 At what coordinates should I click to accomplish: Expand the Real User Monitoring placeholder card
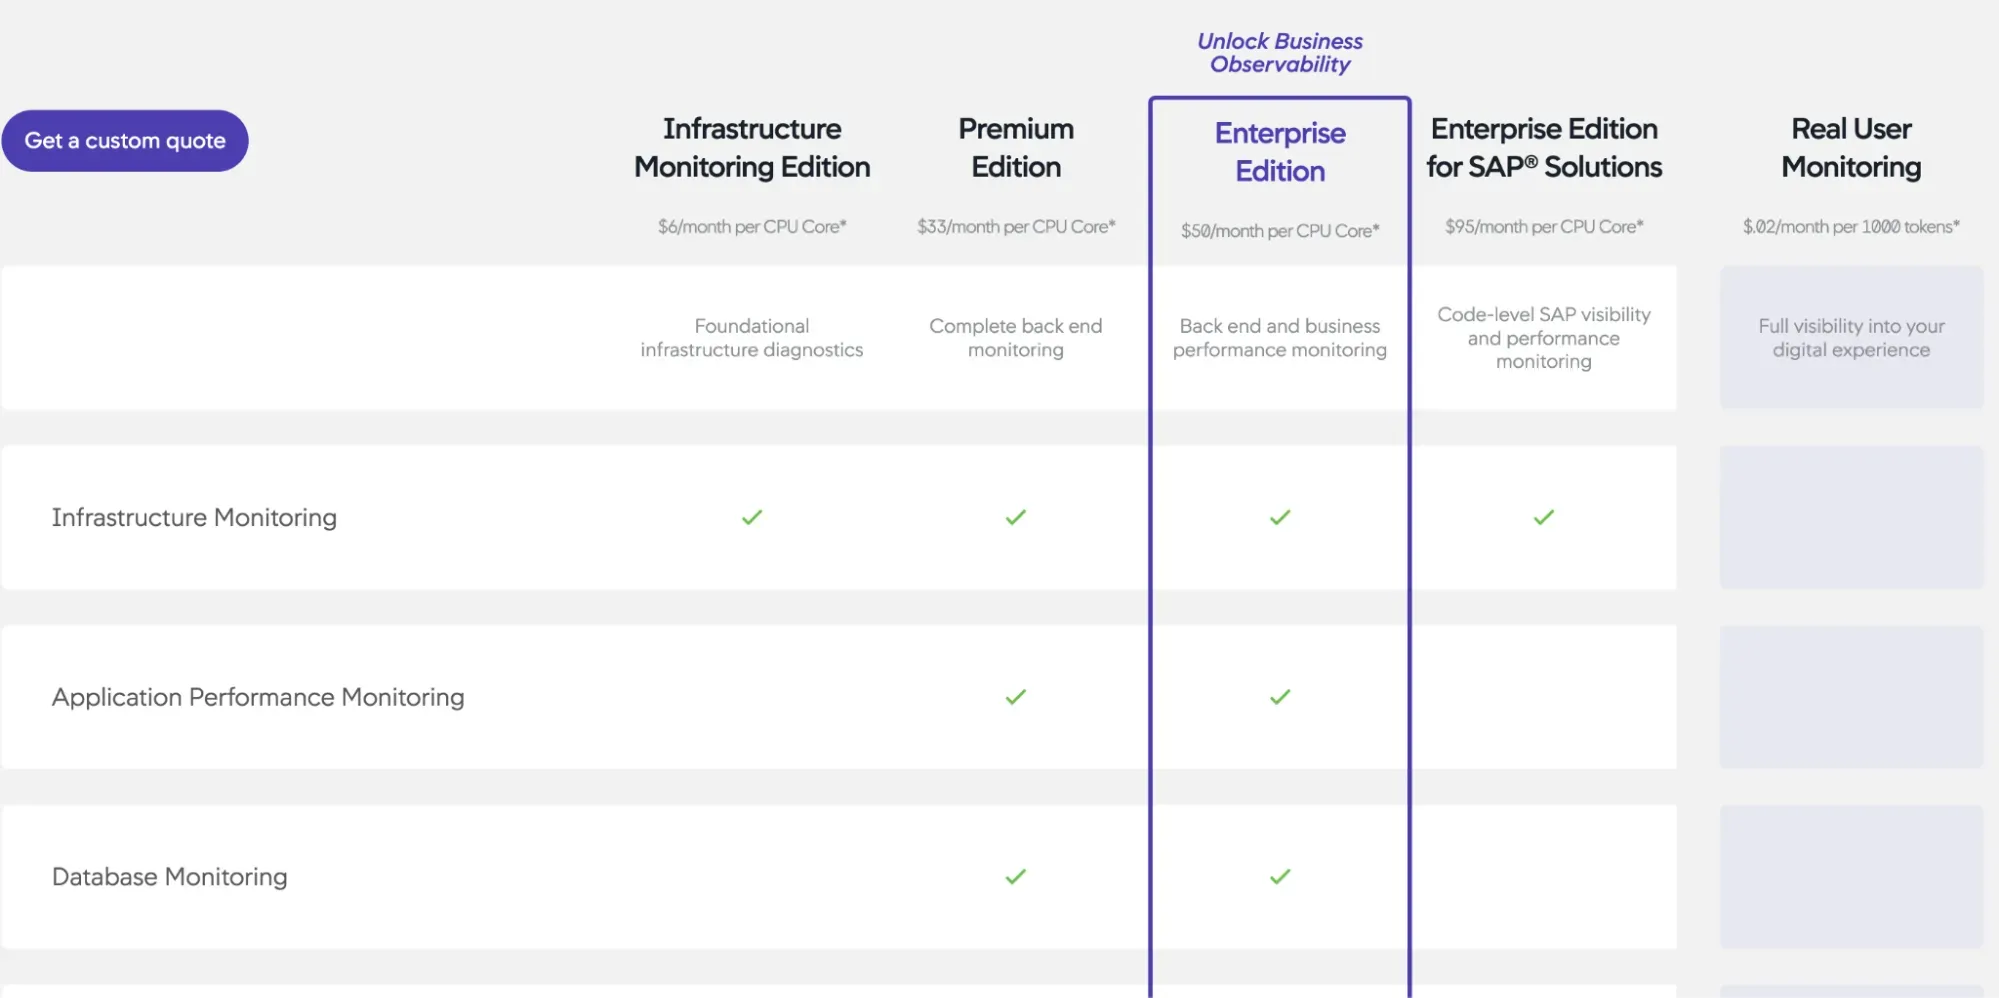pyautogui.click(x=1850, y=338)
